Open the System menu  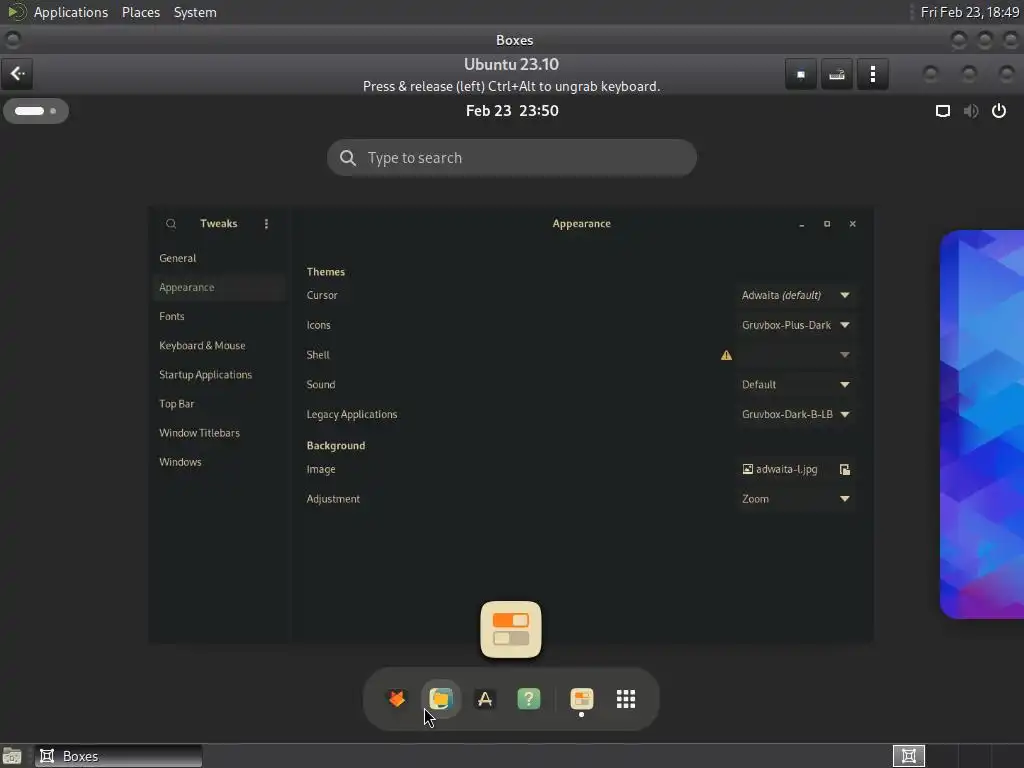(195, 12)
